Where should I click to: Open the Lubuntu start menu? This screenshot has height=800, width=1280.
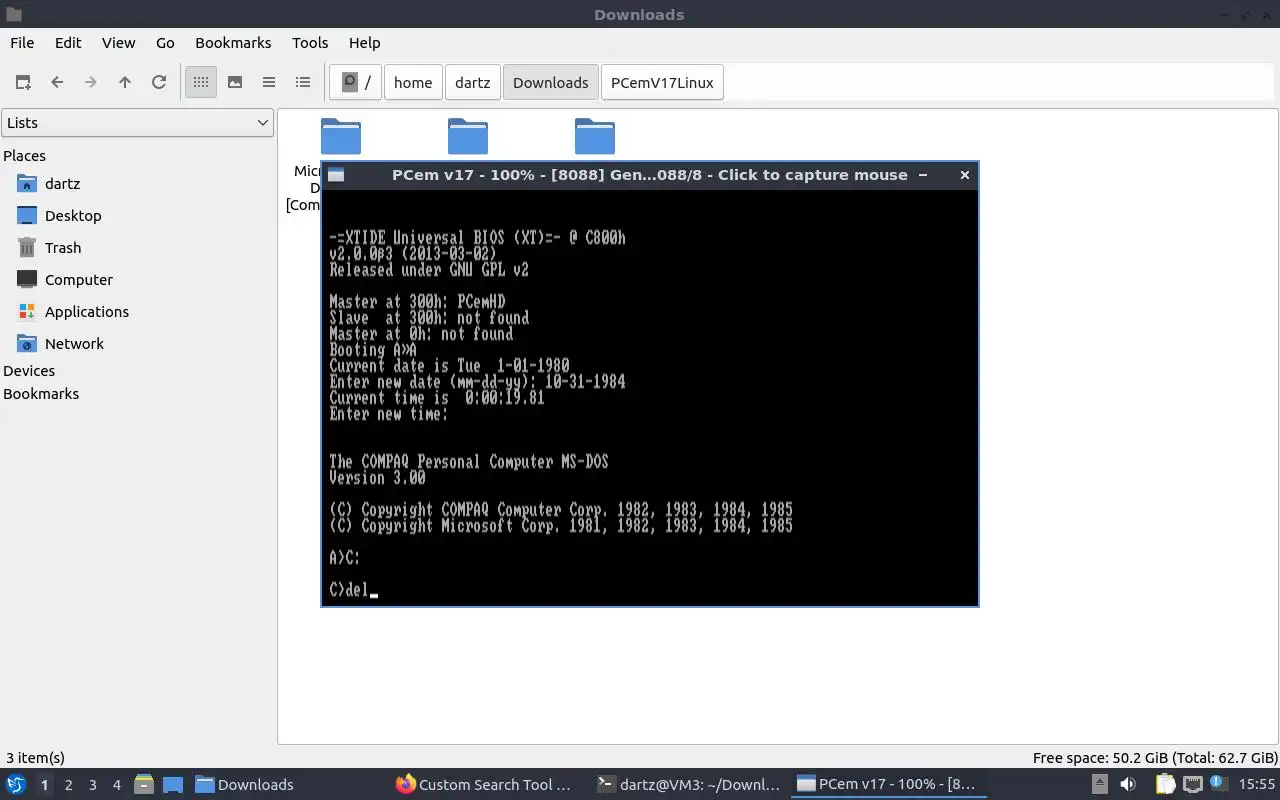pyautogui.click(x=15, y=784)
